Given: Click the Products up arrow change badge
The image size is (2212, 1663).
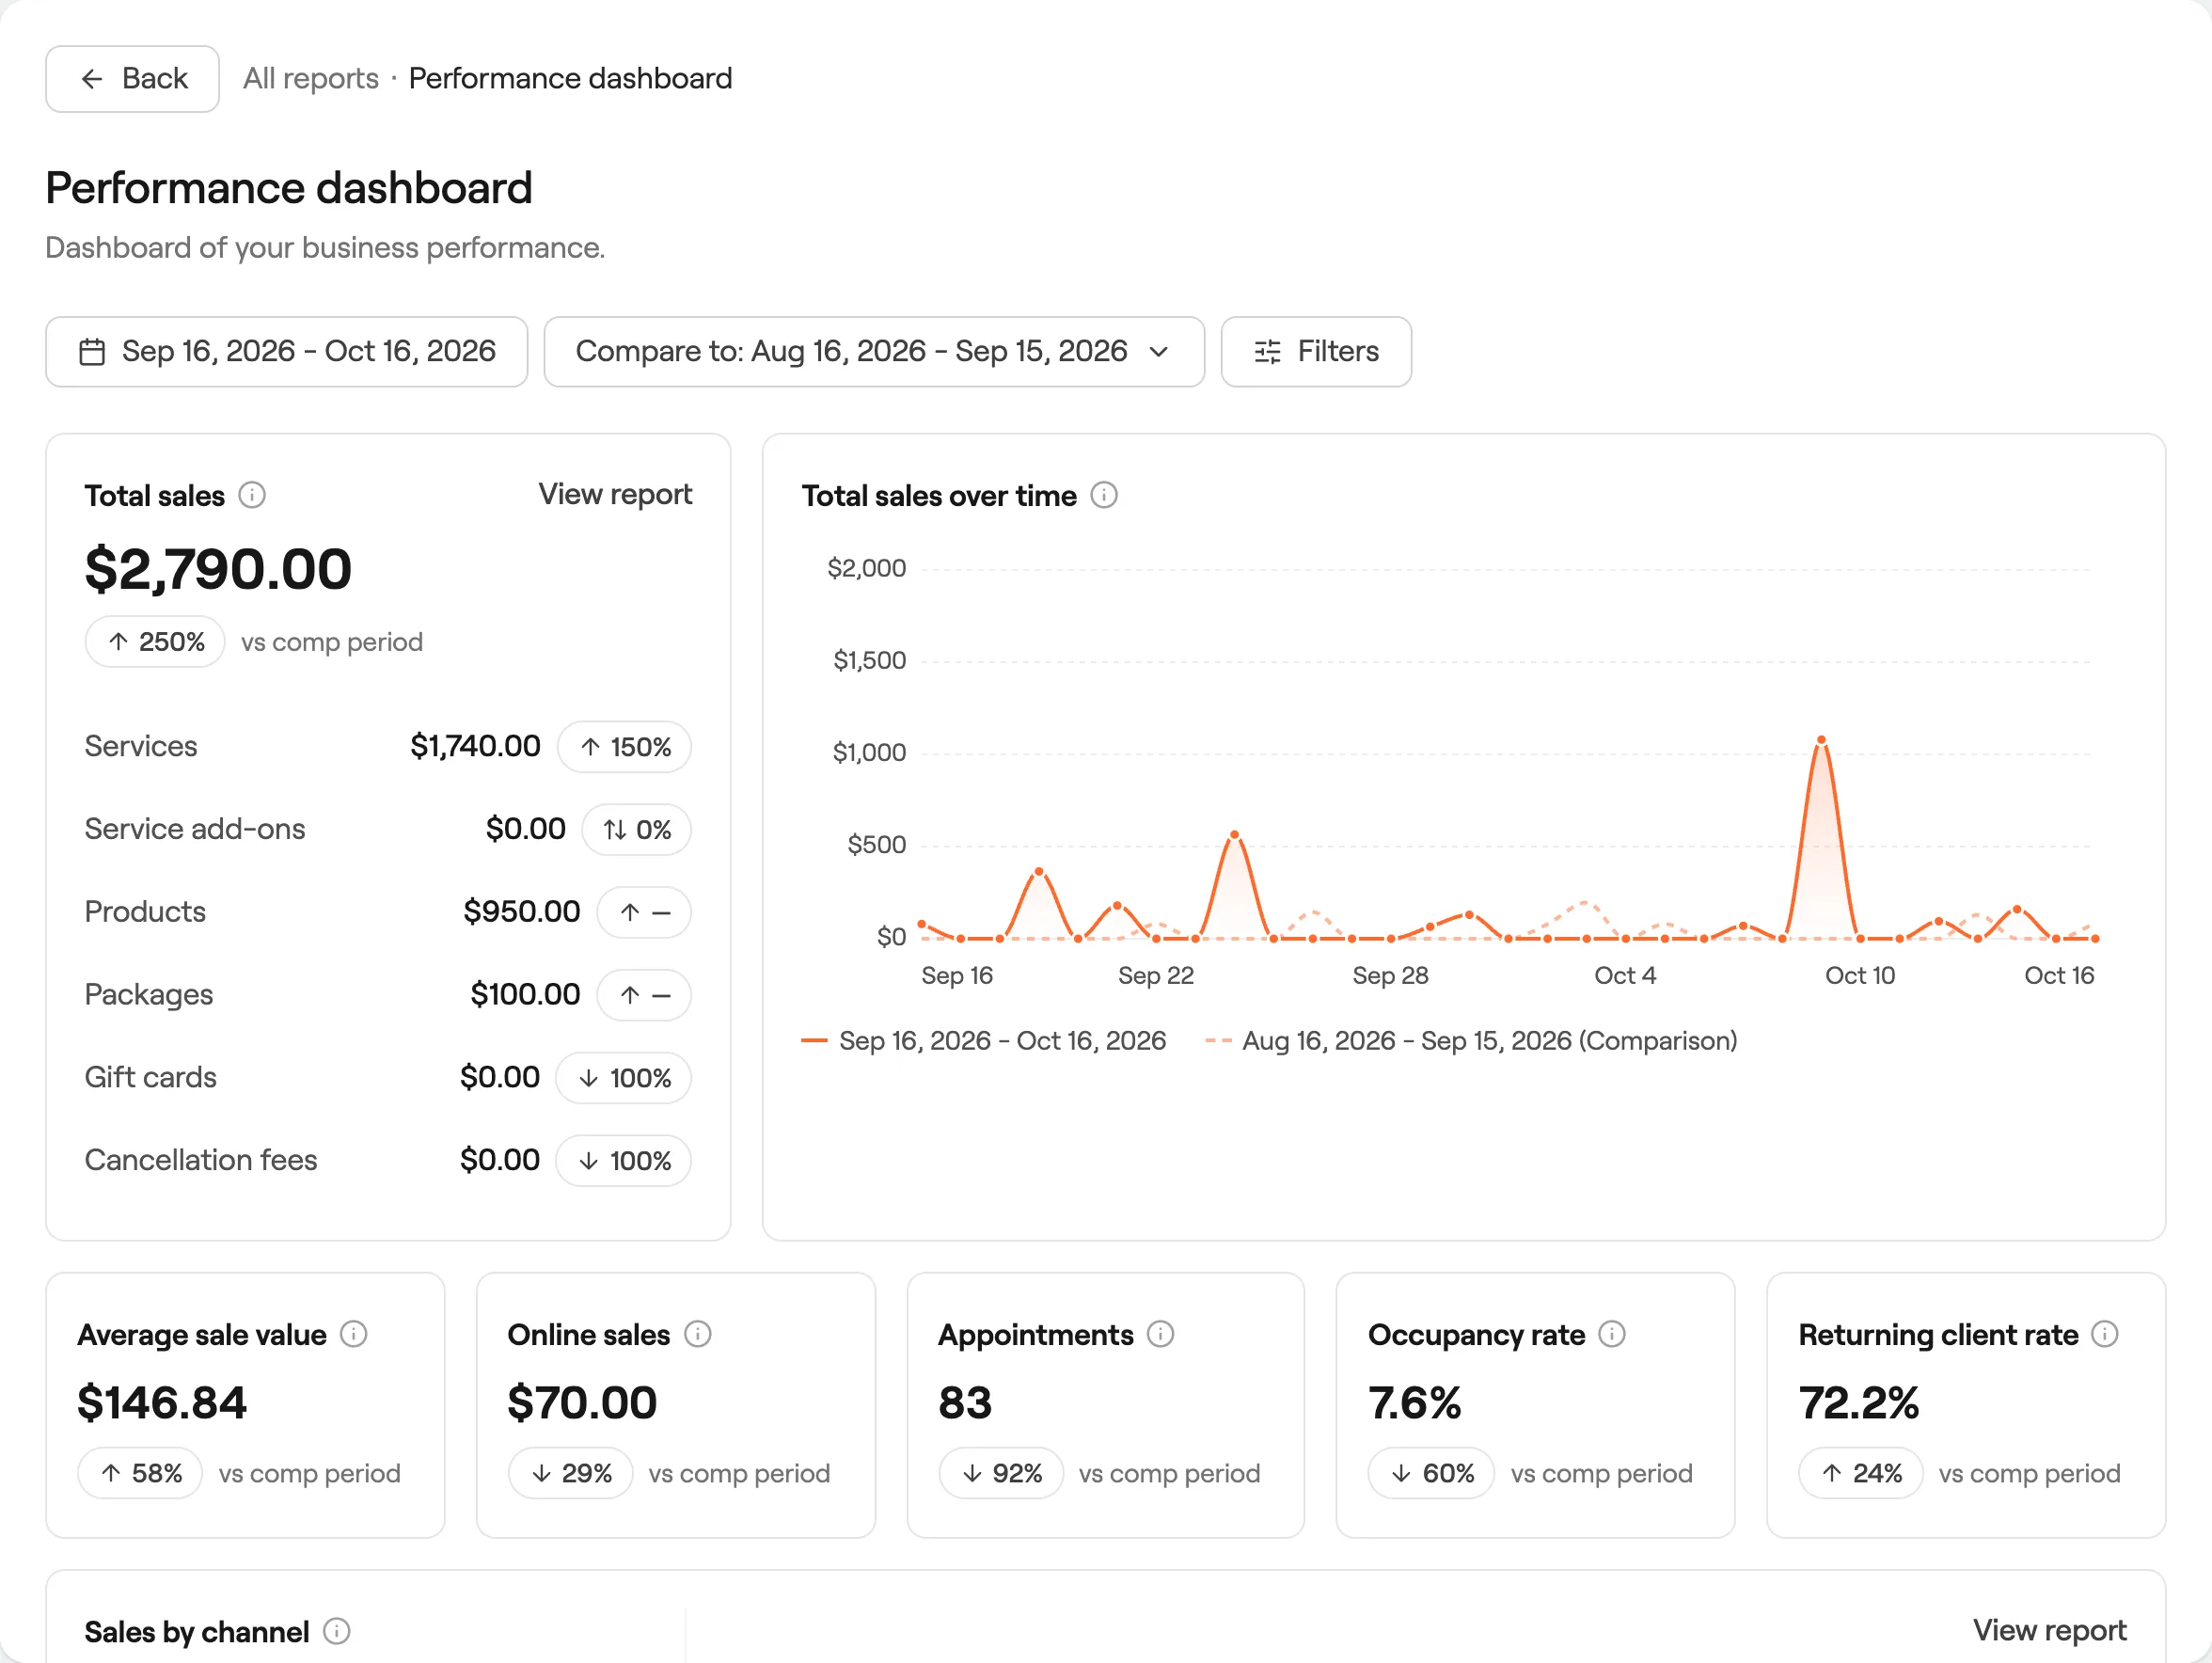Looking at the screenshot, I should coord(644,913).
